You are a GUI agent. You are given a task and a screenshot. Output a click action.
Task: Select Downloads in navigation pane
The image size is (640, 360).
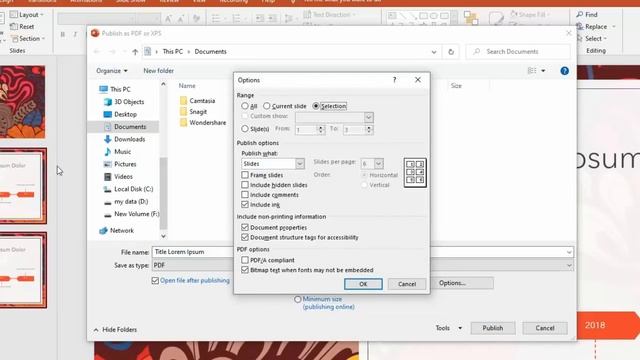point(124,139)
